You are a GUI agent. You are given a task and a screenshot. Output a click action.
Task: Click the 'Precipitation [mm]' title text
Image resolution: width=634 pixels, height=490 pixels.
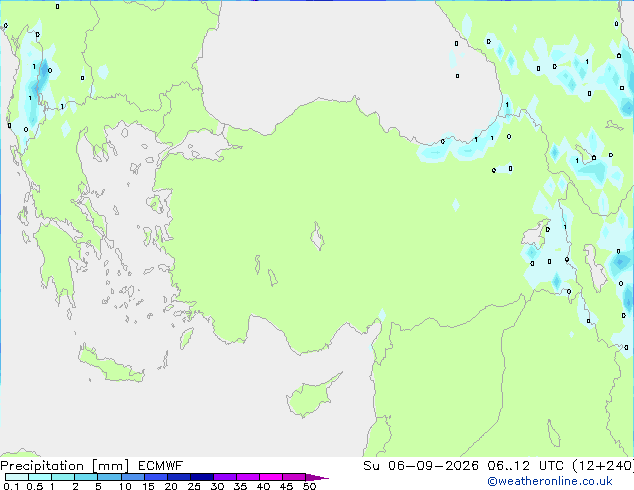(x=65, y=466)
